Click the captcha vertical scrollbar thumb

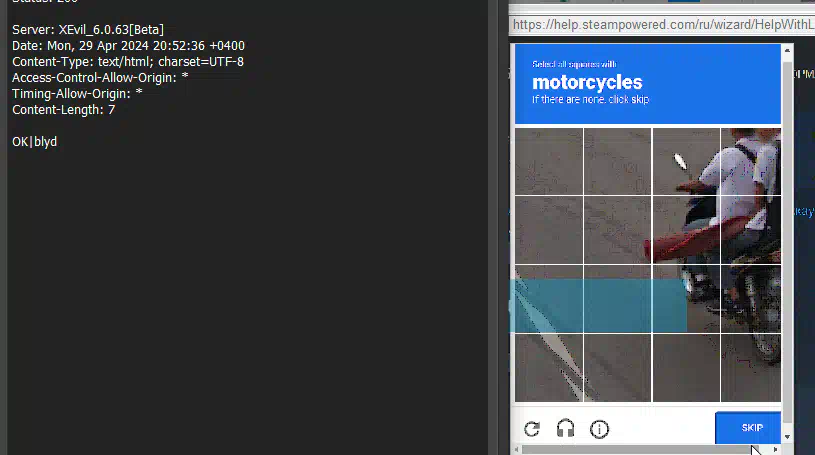click(787, 242)
